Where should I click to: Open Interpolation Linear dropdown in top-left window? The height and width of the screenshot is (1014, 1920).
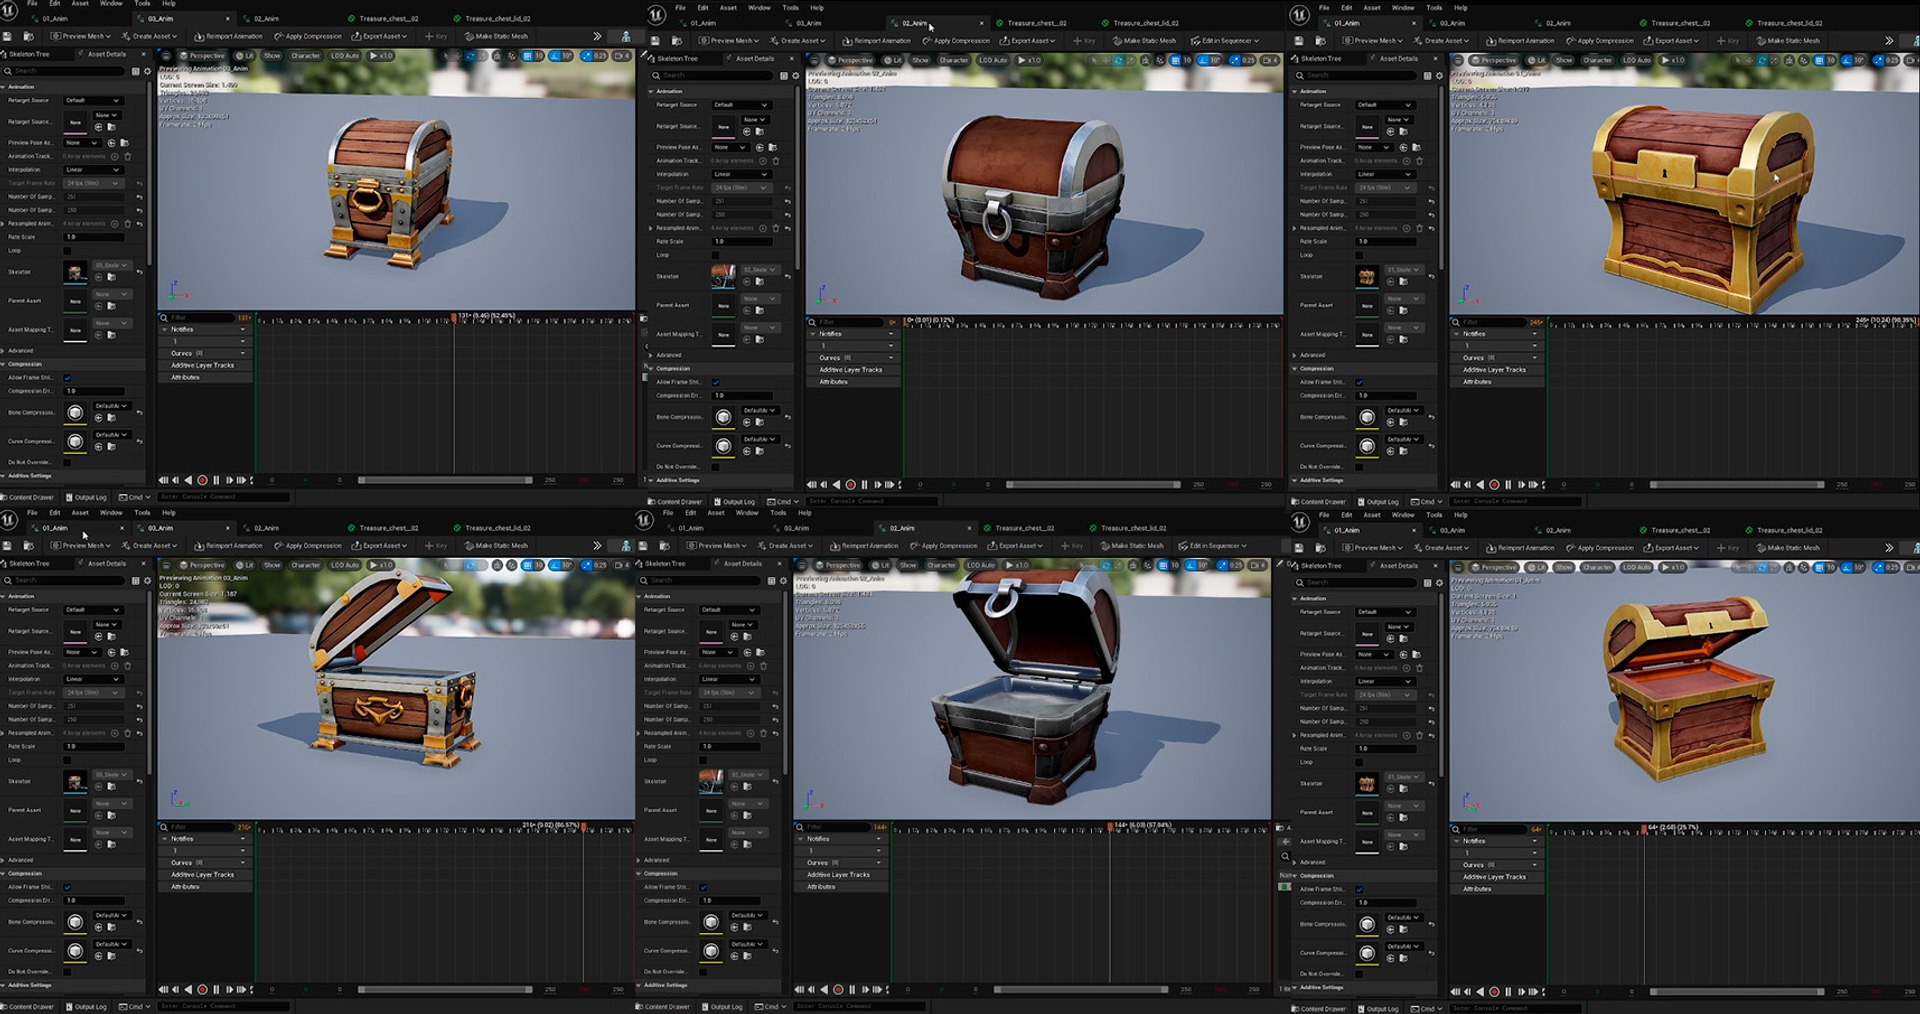click(x=93, y=170)
